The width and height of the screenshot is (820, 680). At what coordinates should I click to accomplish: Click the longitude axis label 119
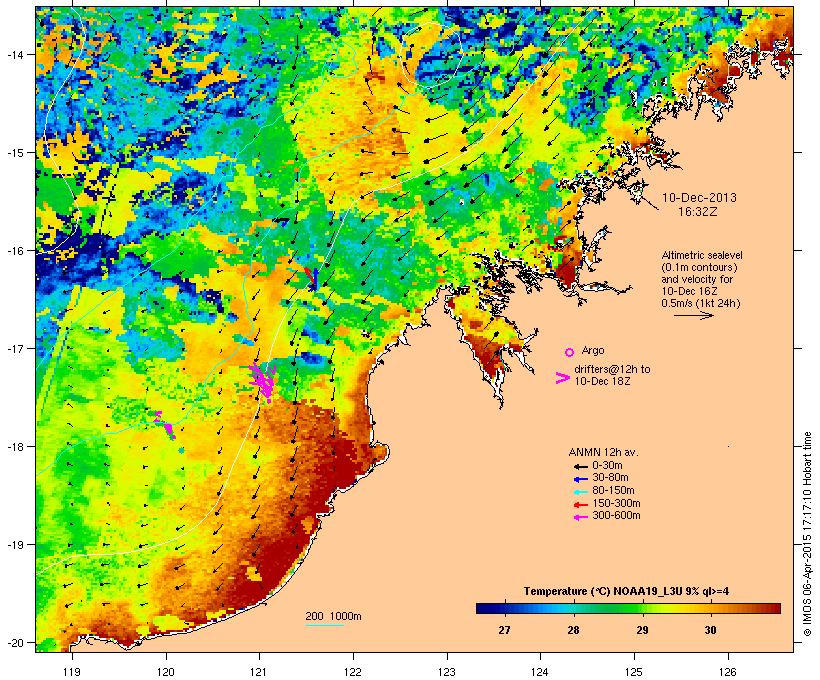pos(72,672)
